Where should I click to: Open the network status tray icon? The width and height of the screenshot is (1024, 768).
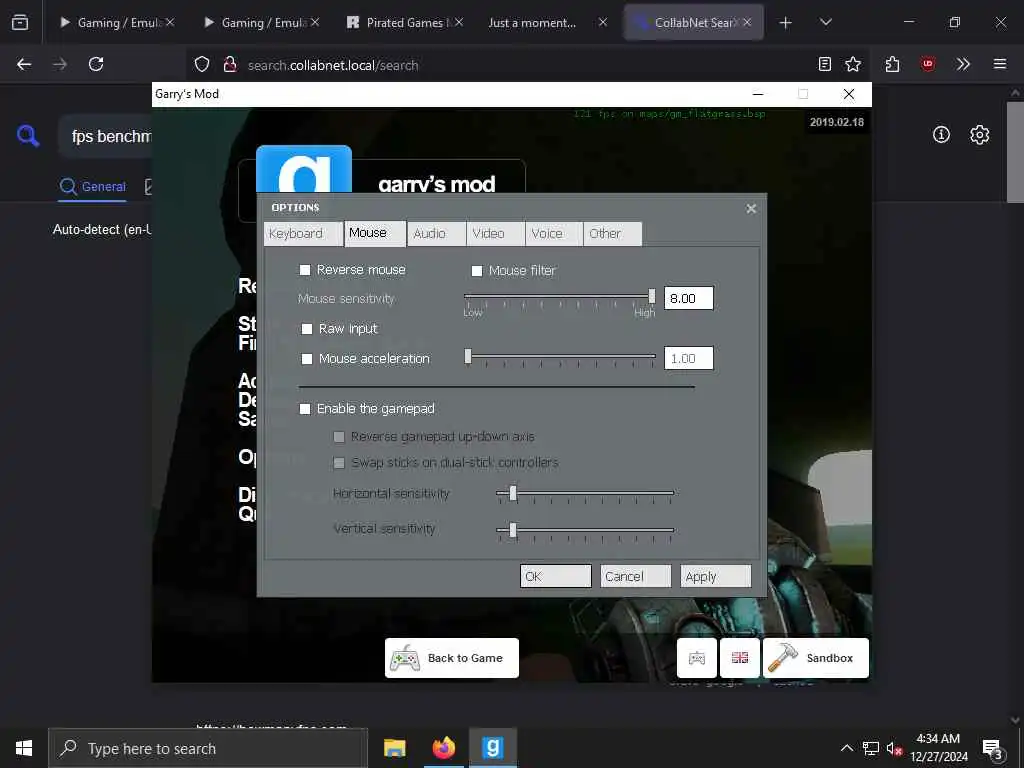click(x=871, y=748)
